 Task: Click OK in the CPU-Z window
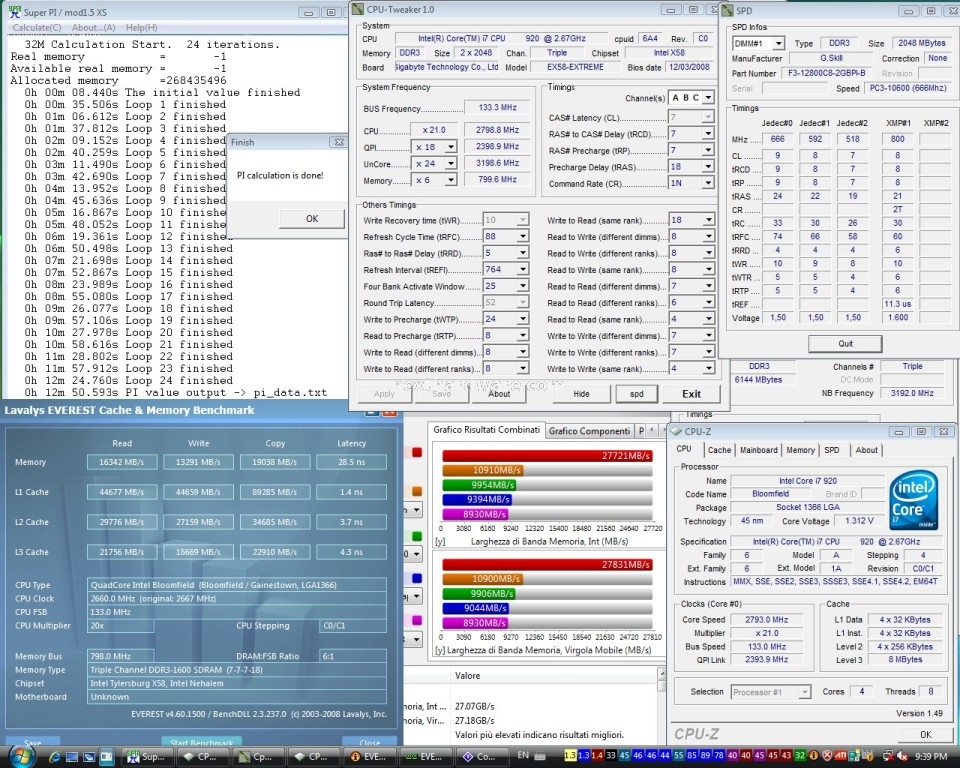tap(925, 734)
